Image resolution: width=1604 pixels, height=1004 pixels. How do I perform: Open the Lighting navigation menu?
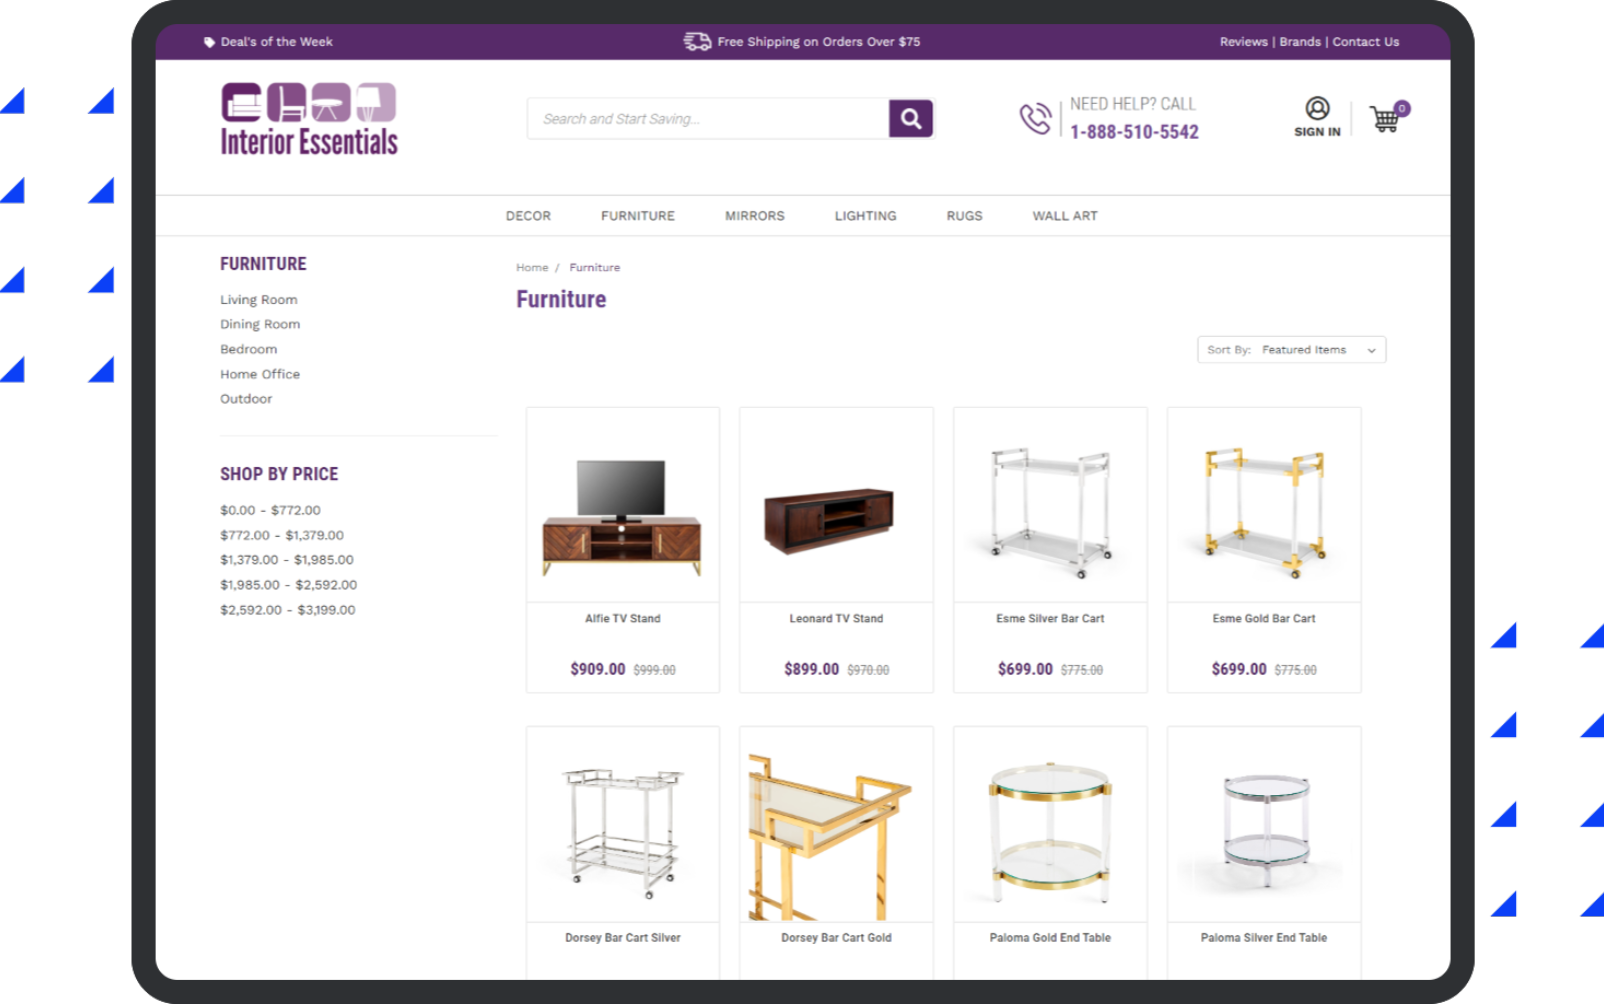pos(866,216)
